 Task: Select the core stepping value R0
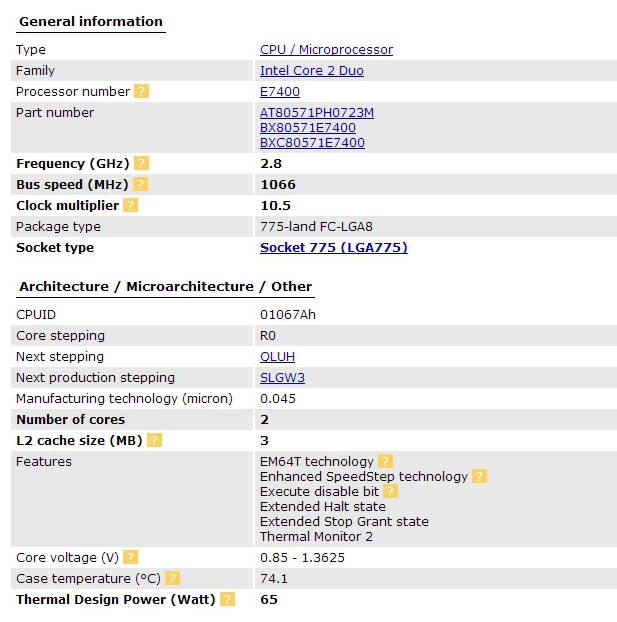coord(267,336)
